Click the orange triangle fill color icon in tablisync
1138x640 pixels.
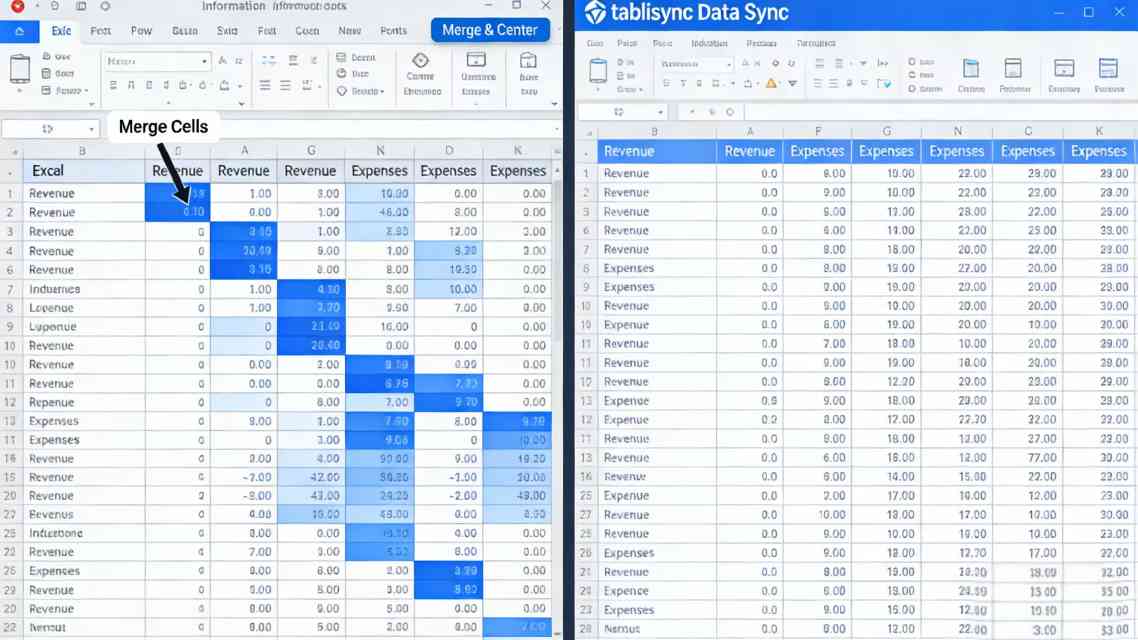[x=771, y=83]
